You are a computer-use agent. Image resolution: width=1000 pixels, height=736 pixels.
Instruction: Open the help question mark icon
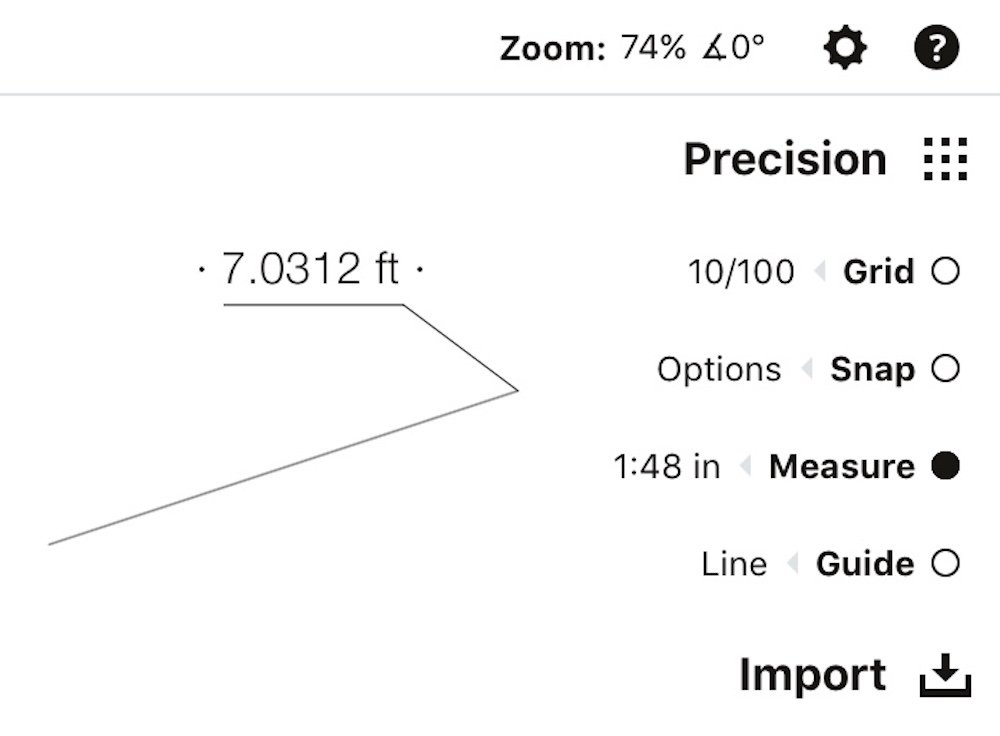coord(936,48)
